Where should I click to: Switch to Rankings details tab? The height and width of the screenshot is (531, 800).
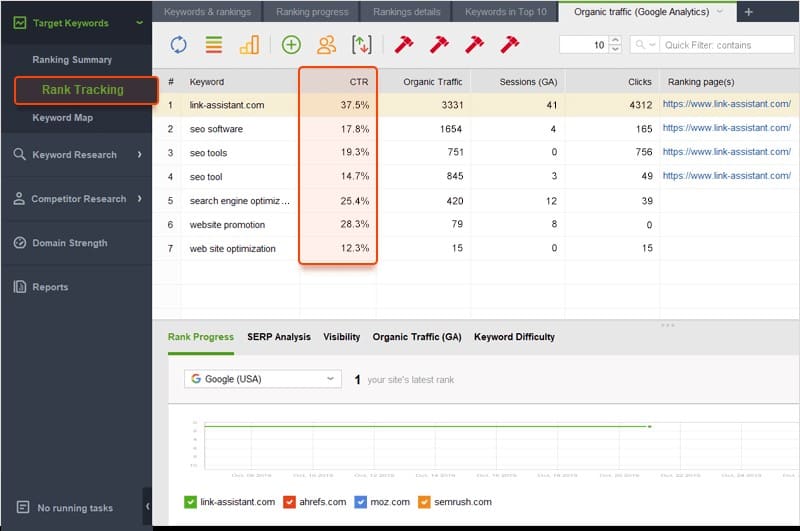[x=406, y=12]
